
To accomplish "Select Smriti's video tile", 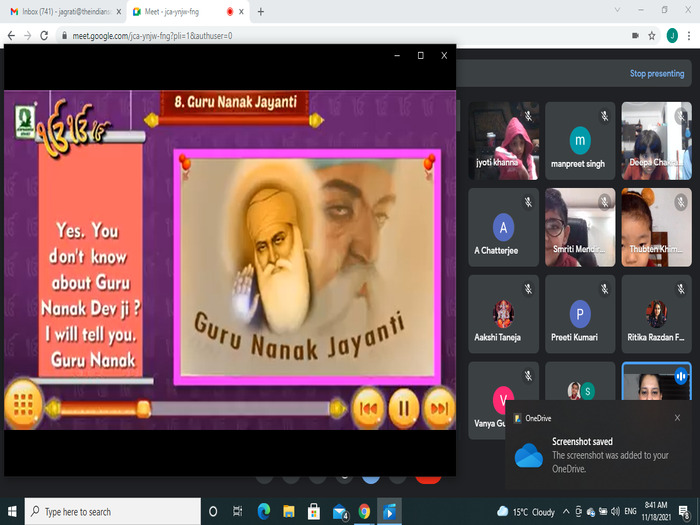I will coord(580,227).
